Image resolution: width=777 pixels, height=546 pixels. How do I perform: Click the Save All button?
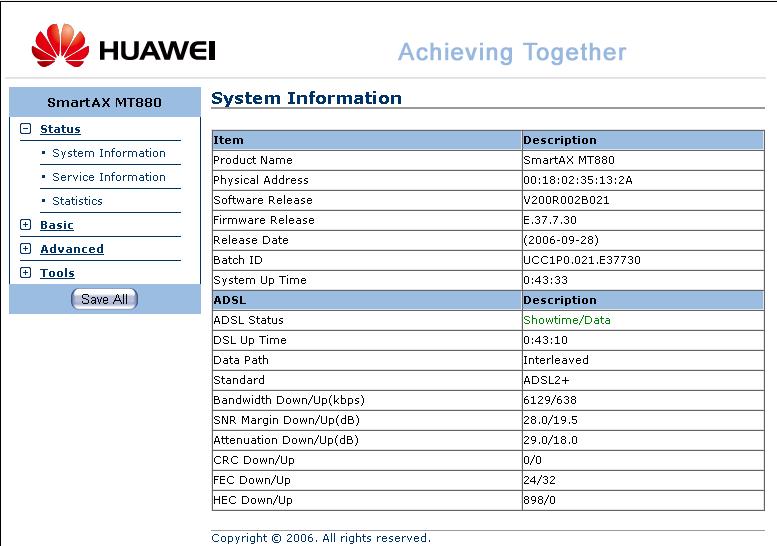[105, 299]
